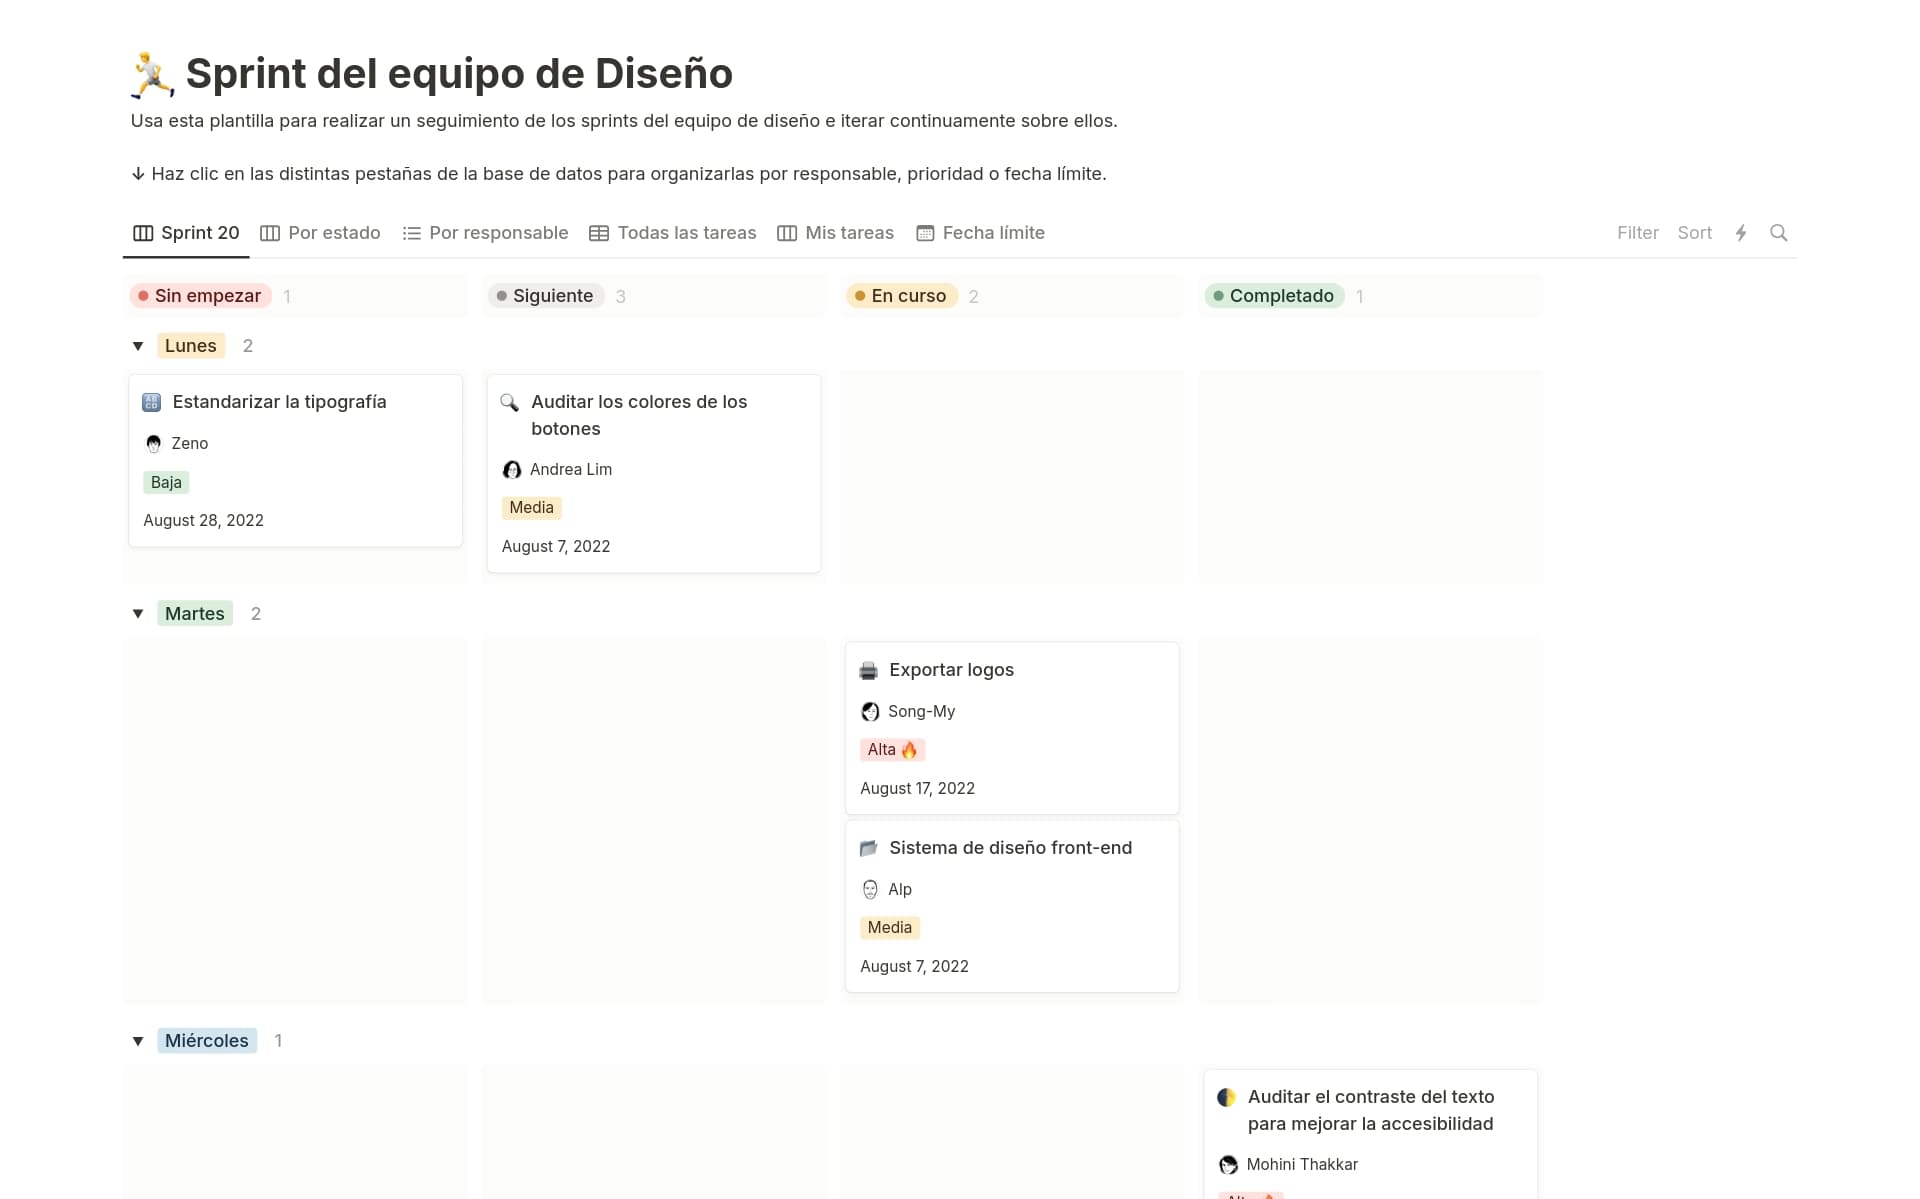Click the green Baja priority tag
1920x1199 pixels.
tap(166, 482)
